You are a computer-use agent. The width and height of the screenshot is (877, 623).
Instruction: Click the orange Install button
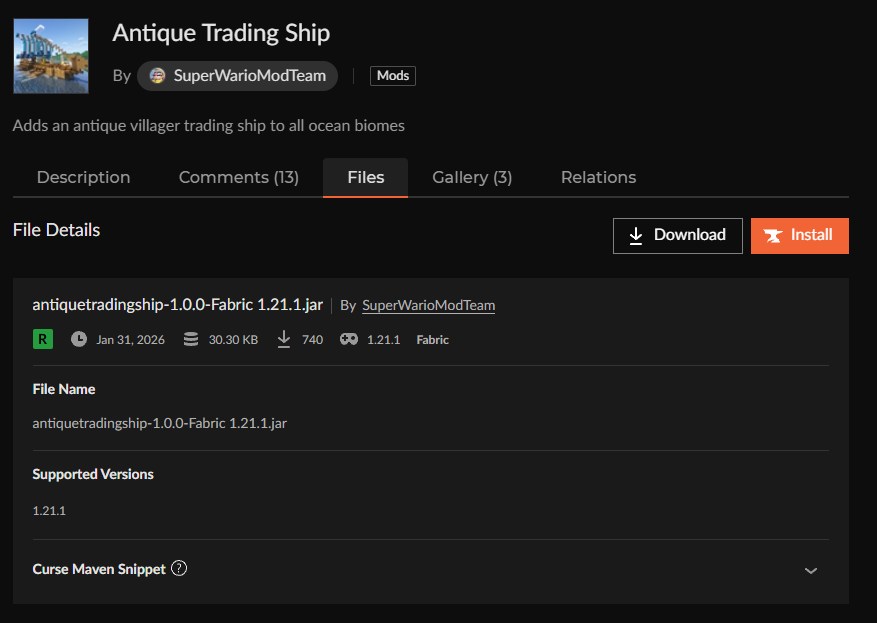(x=799, y=235)
